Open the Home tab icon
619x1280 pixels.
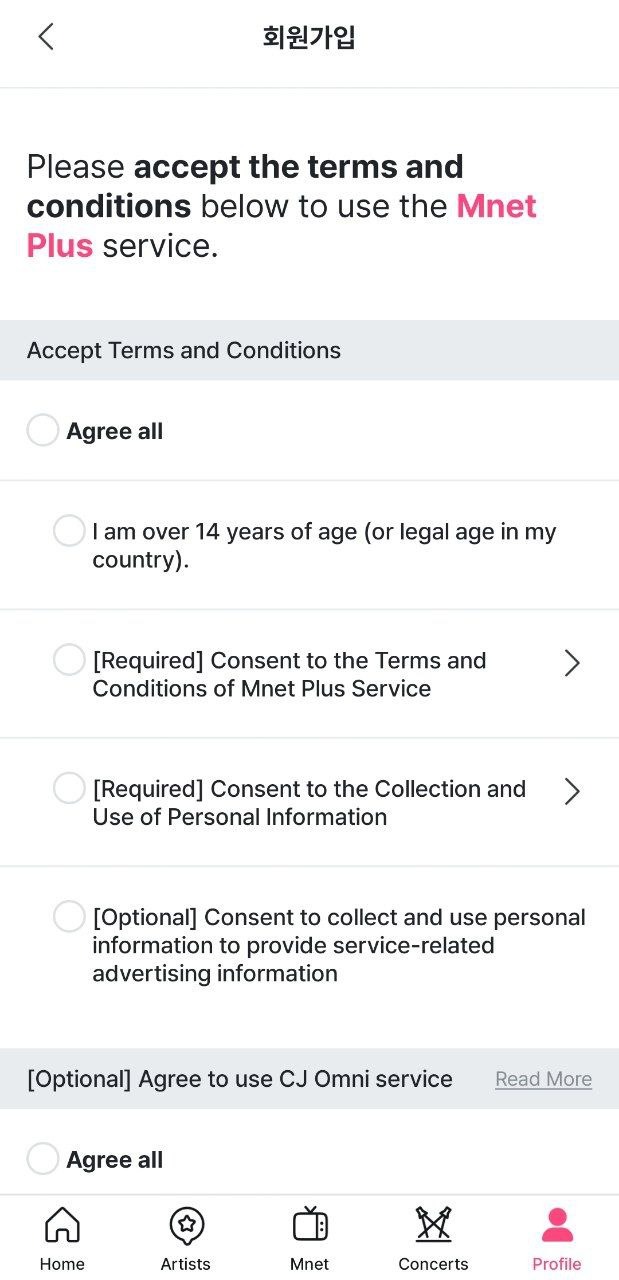point(62,1224)
